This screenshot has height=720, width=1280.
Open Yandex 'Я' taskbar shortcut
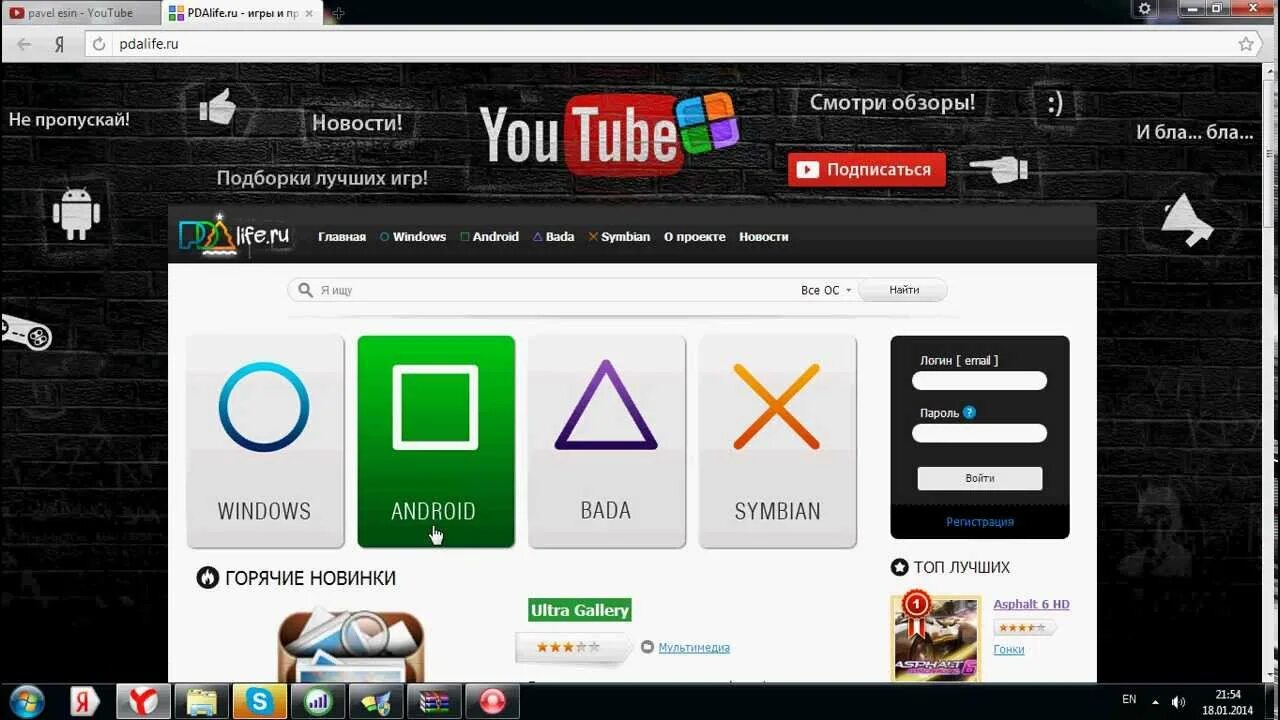coord(86,701)
